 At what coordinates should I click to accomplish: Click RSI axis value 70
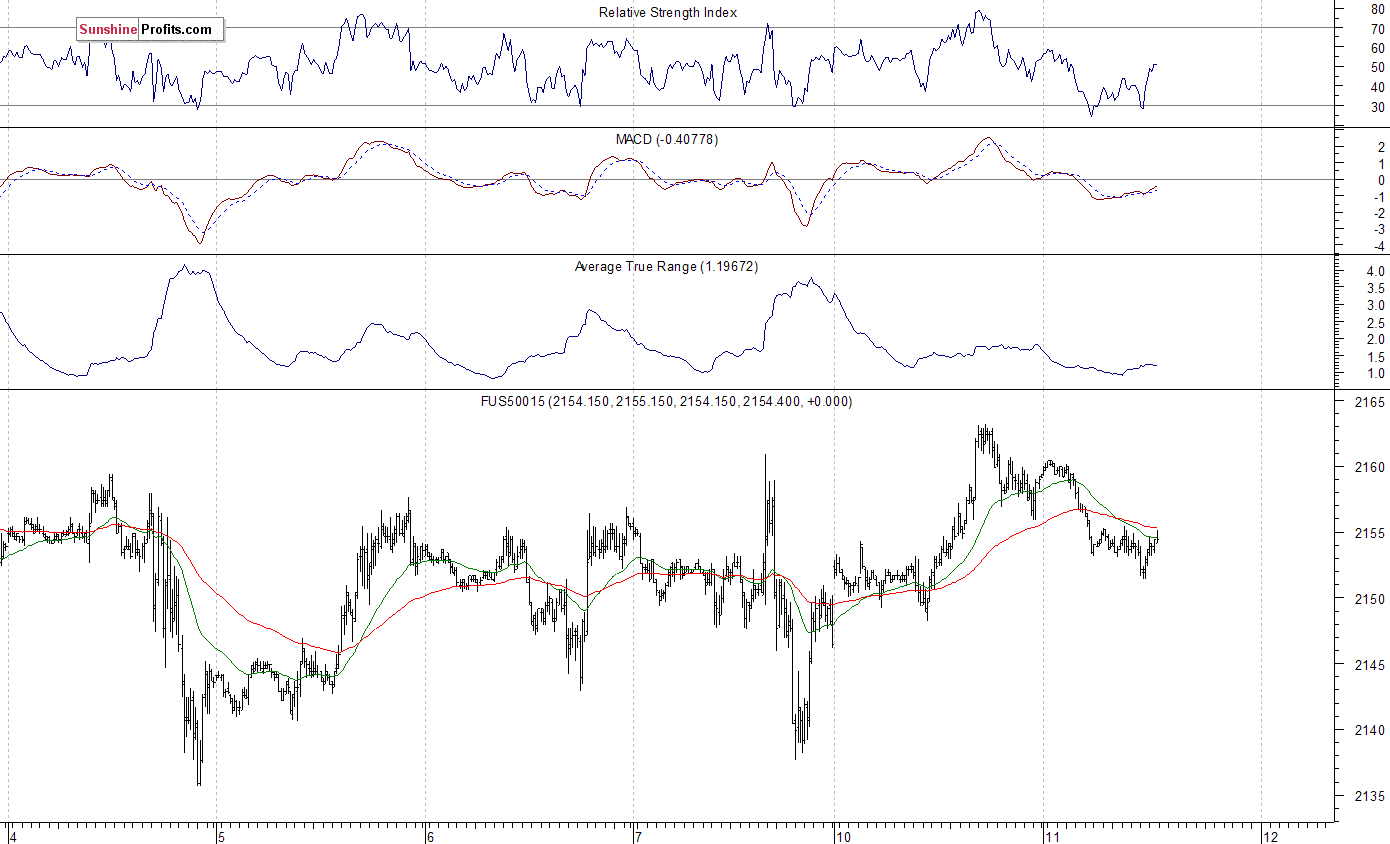(1377, 28)
